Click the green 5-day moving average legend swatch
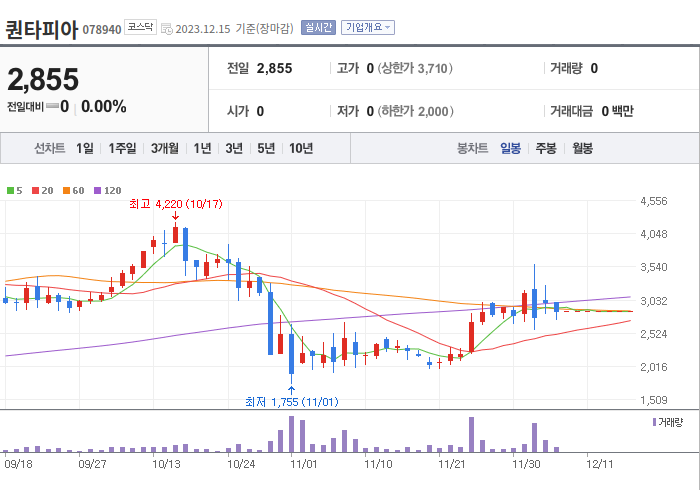The height and width of the screenshot is (490, 700). point(10,191)
